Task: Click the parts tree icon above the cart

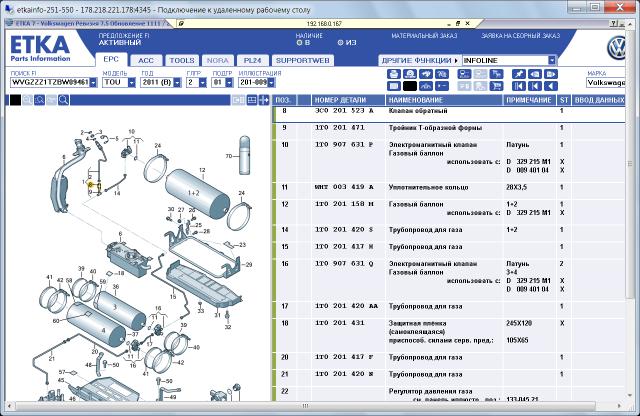Action: click(496, 74)
